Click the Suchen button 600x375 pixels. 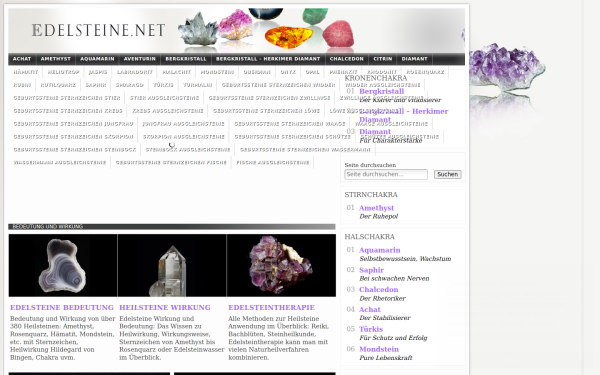(x=448, y=174)
